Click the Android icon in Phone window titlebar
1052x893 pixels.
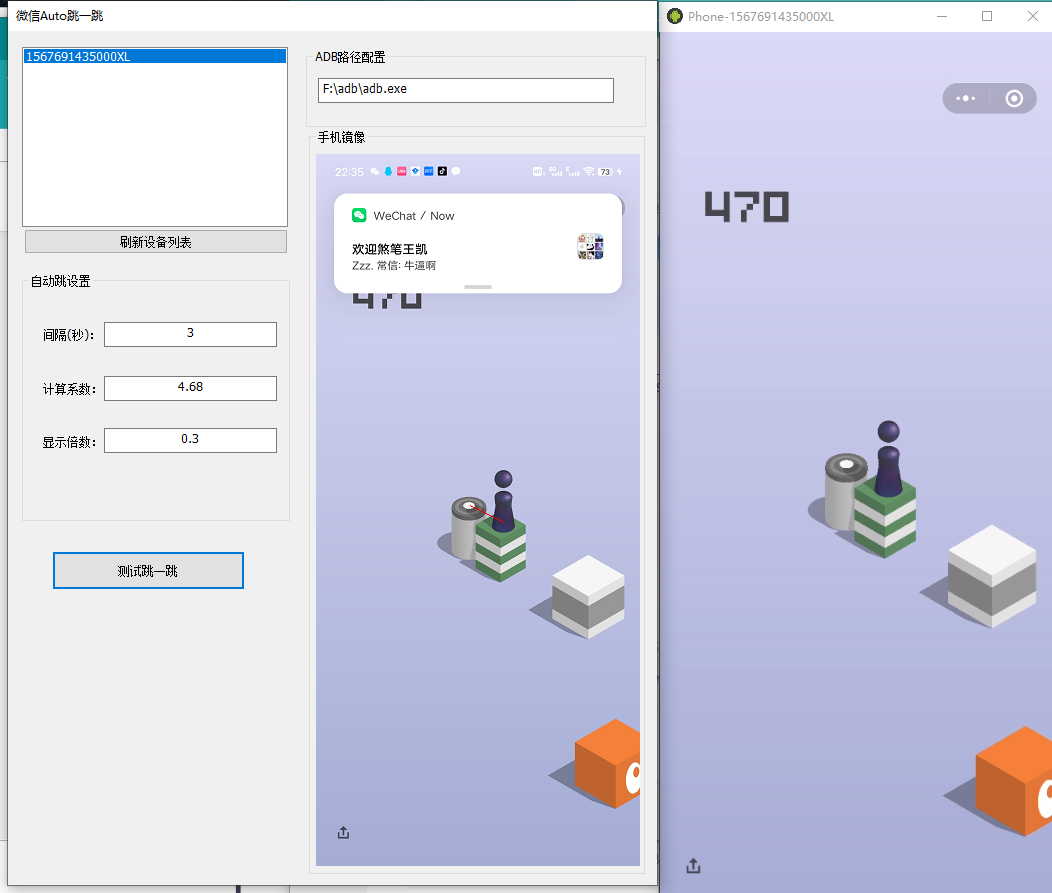click(x=675, y=16)
